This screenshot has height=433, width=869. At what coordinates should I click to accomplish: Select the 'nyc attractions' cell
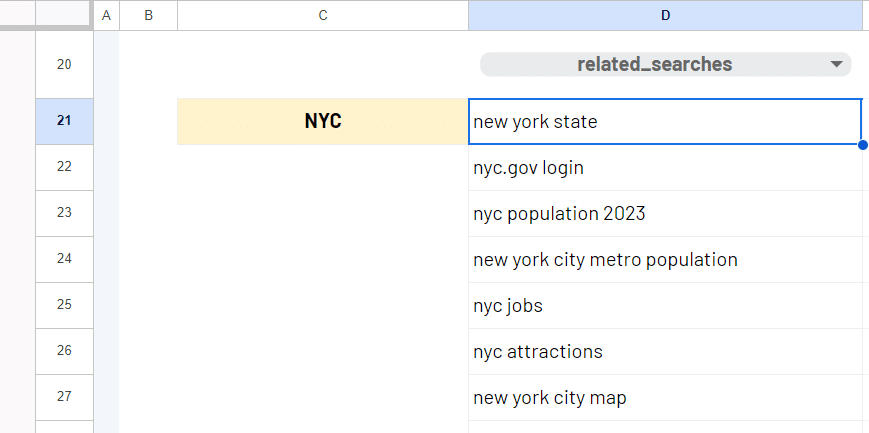pos(664,352)
